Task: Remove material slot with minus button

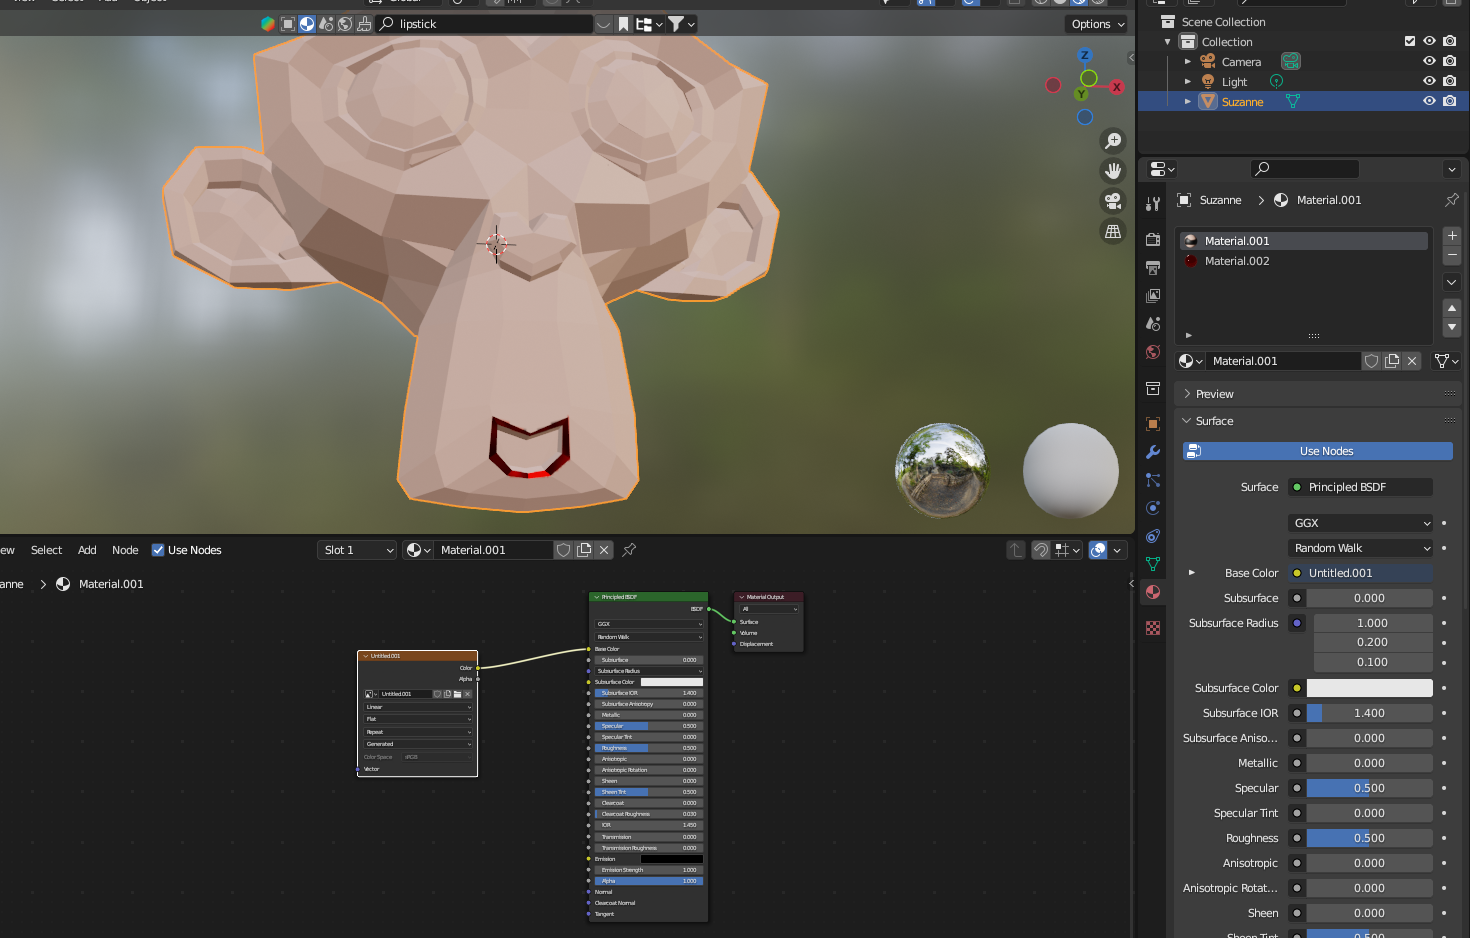Action: pos(1452,255)
